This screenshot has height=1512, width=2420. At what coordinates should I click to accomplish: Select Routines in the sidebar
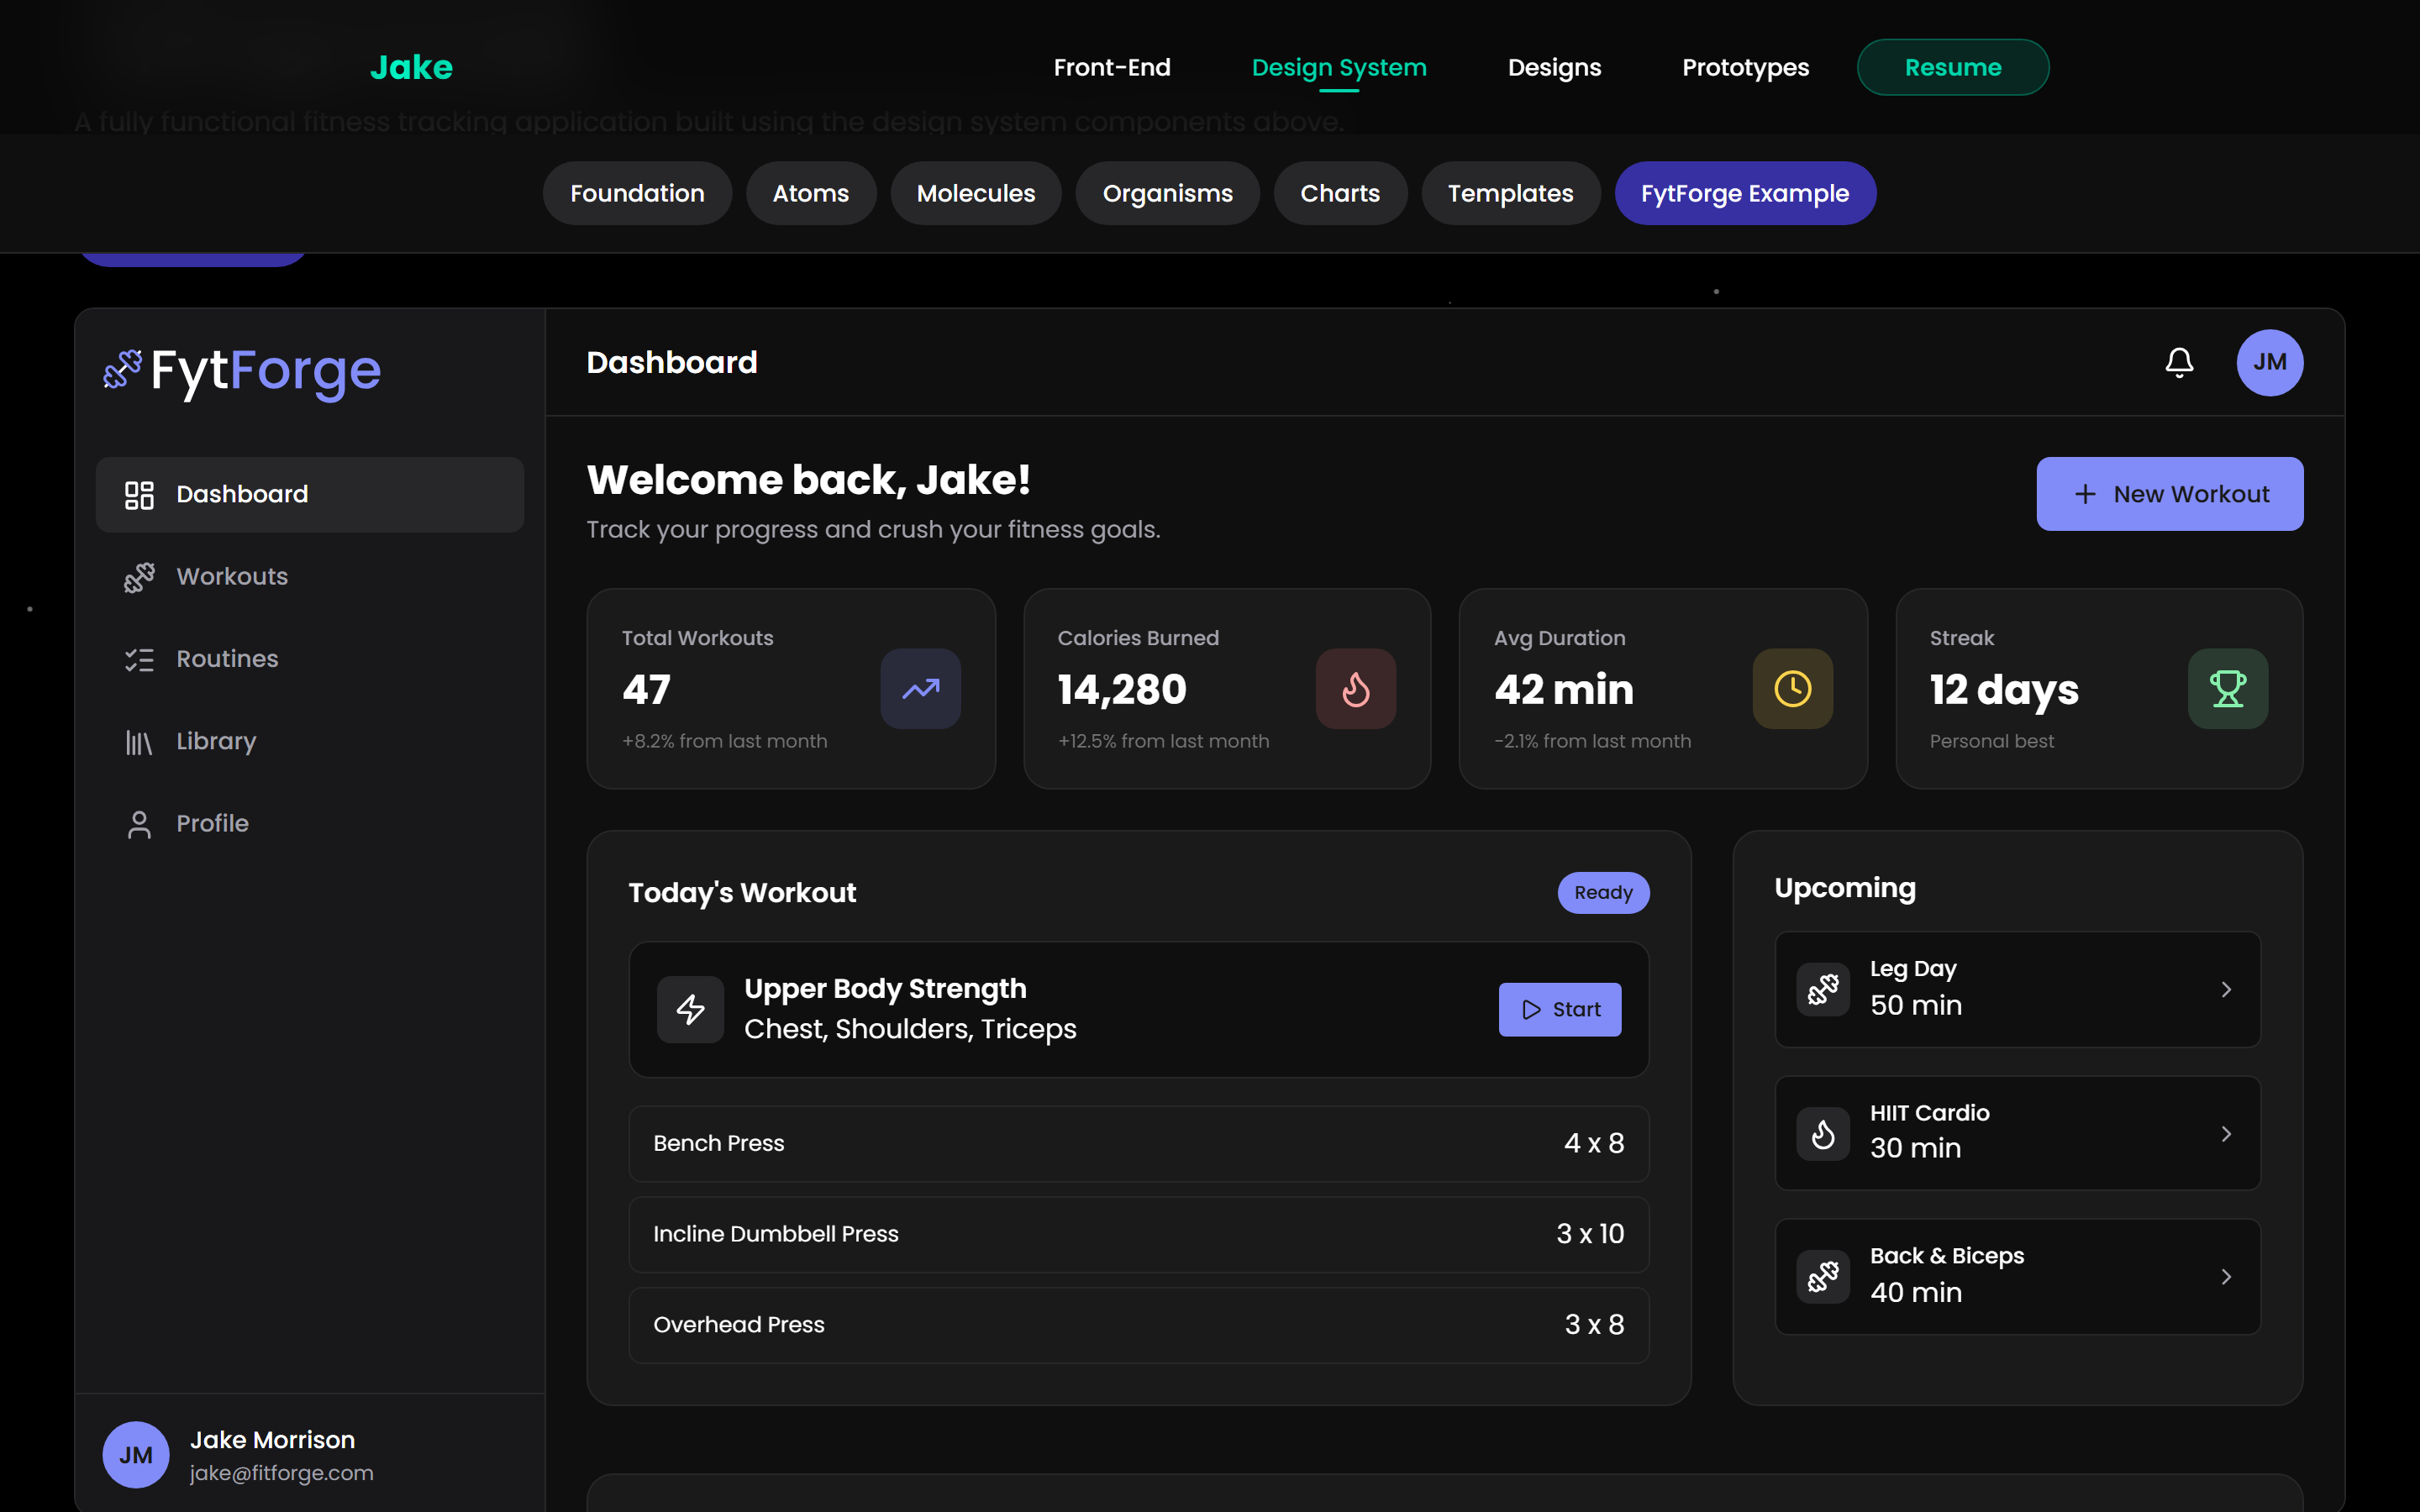pyautogui.click(x=227, y=659)
